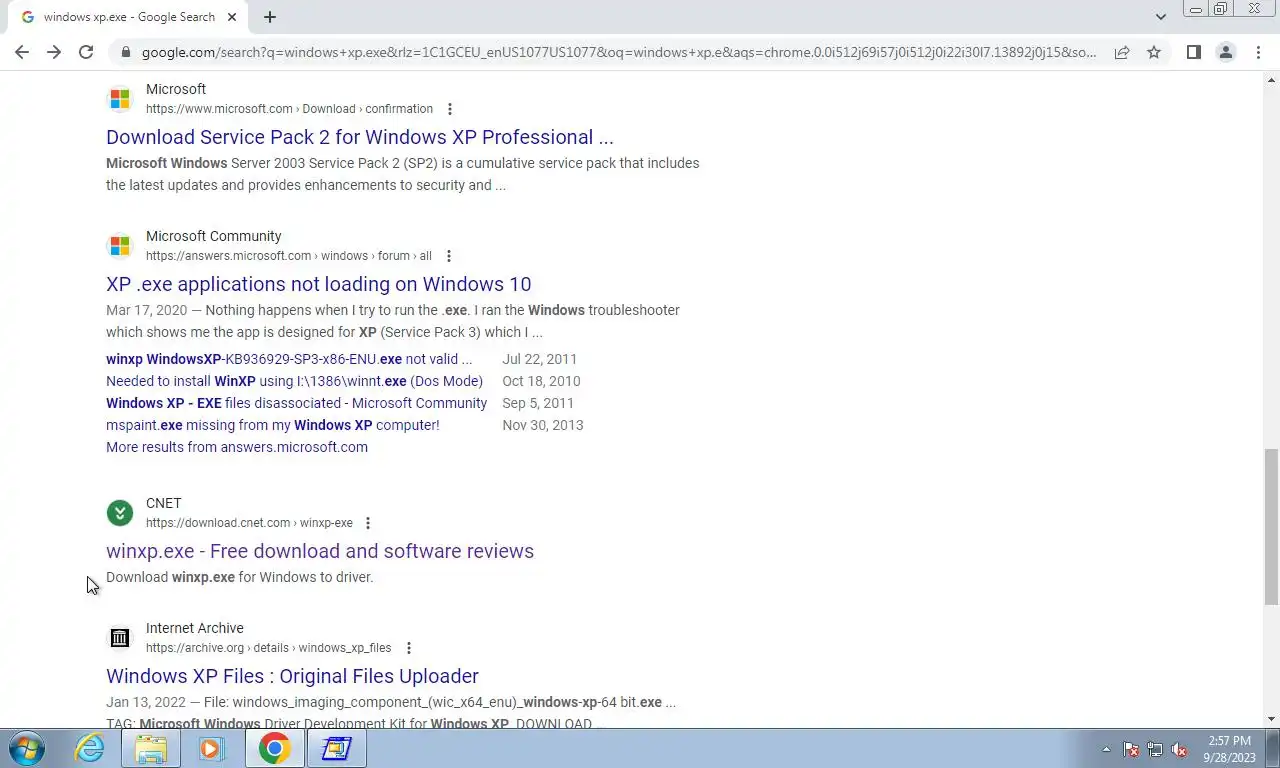Open the Windows Start menu
This screenshot has width=1280, height=768.
(27, 748)
